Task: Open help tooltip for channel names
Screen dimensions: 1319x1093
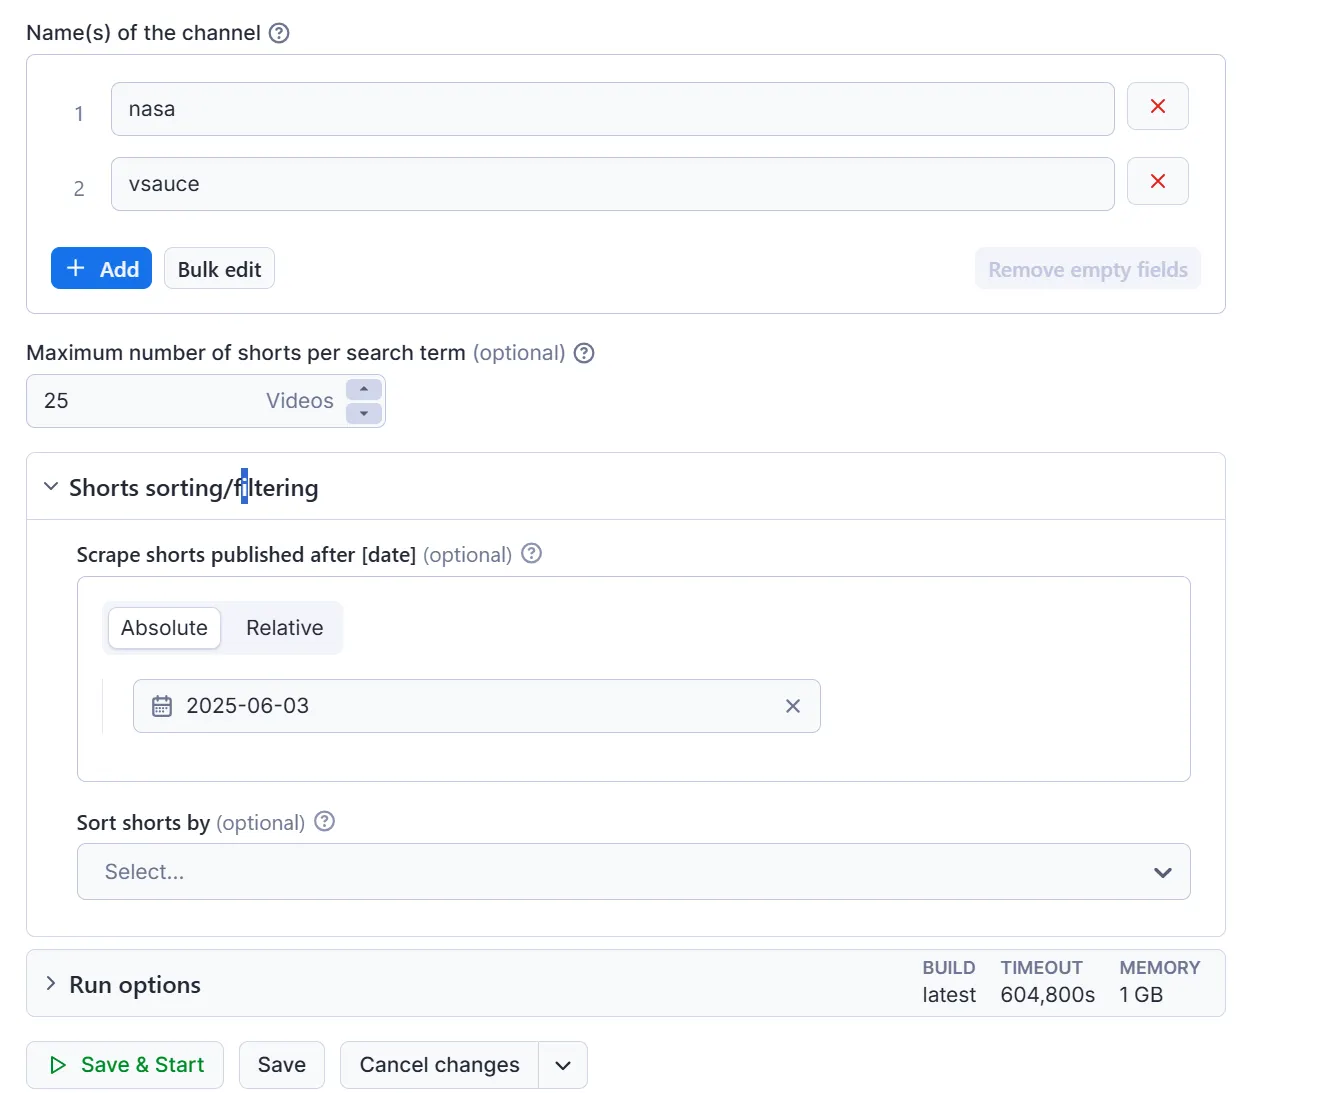Action: 280,33
